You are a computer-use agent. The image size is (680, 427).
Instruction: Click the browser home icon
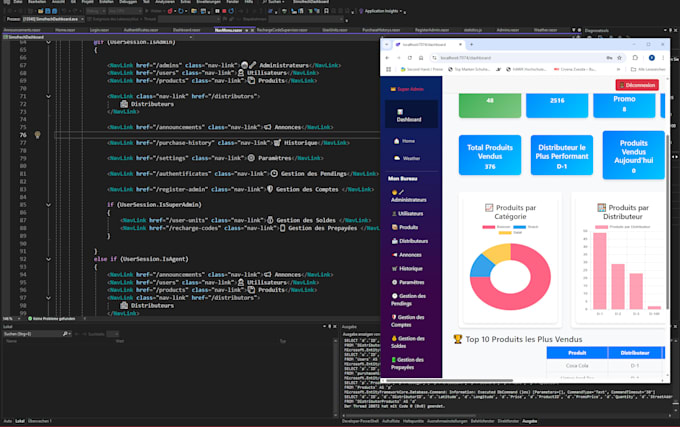pos(421,58)
